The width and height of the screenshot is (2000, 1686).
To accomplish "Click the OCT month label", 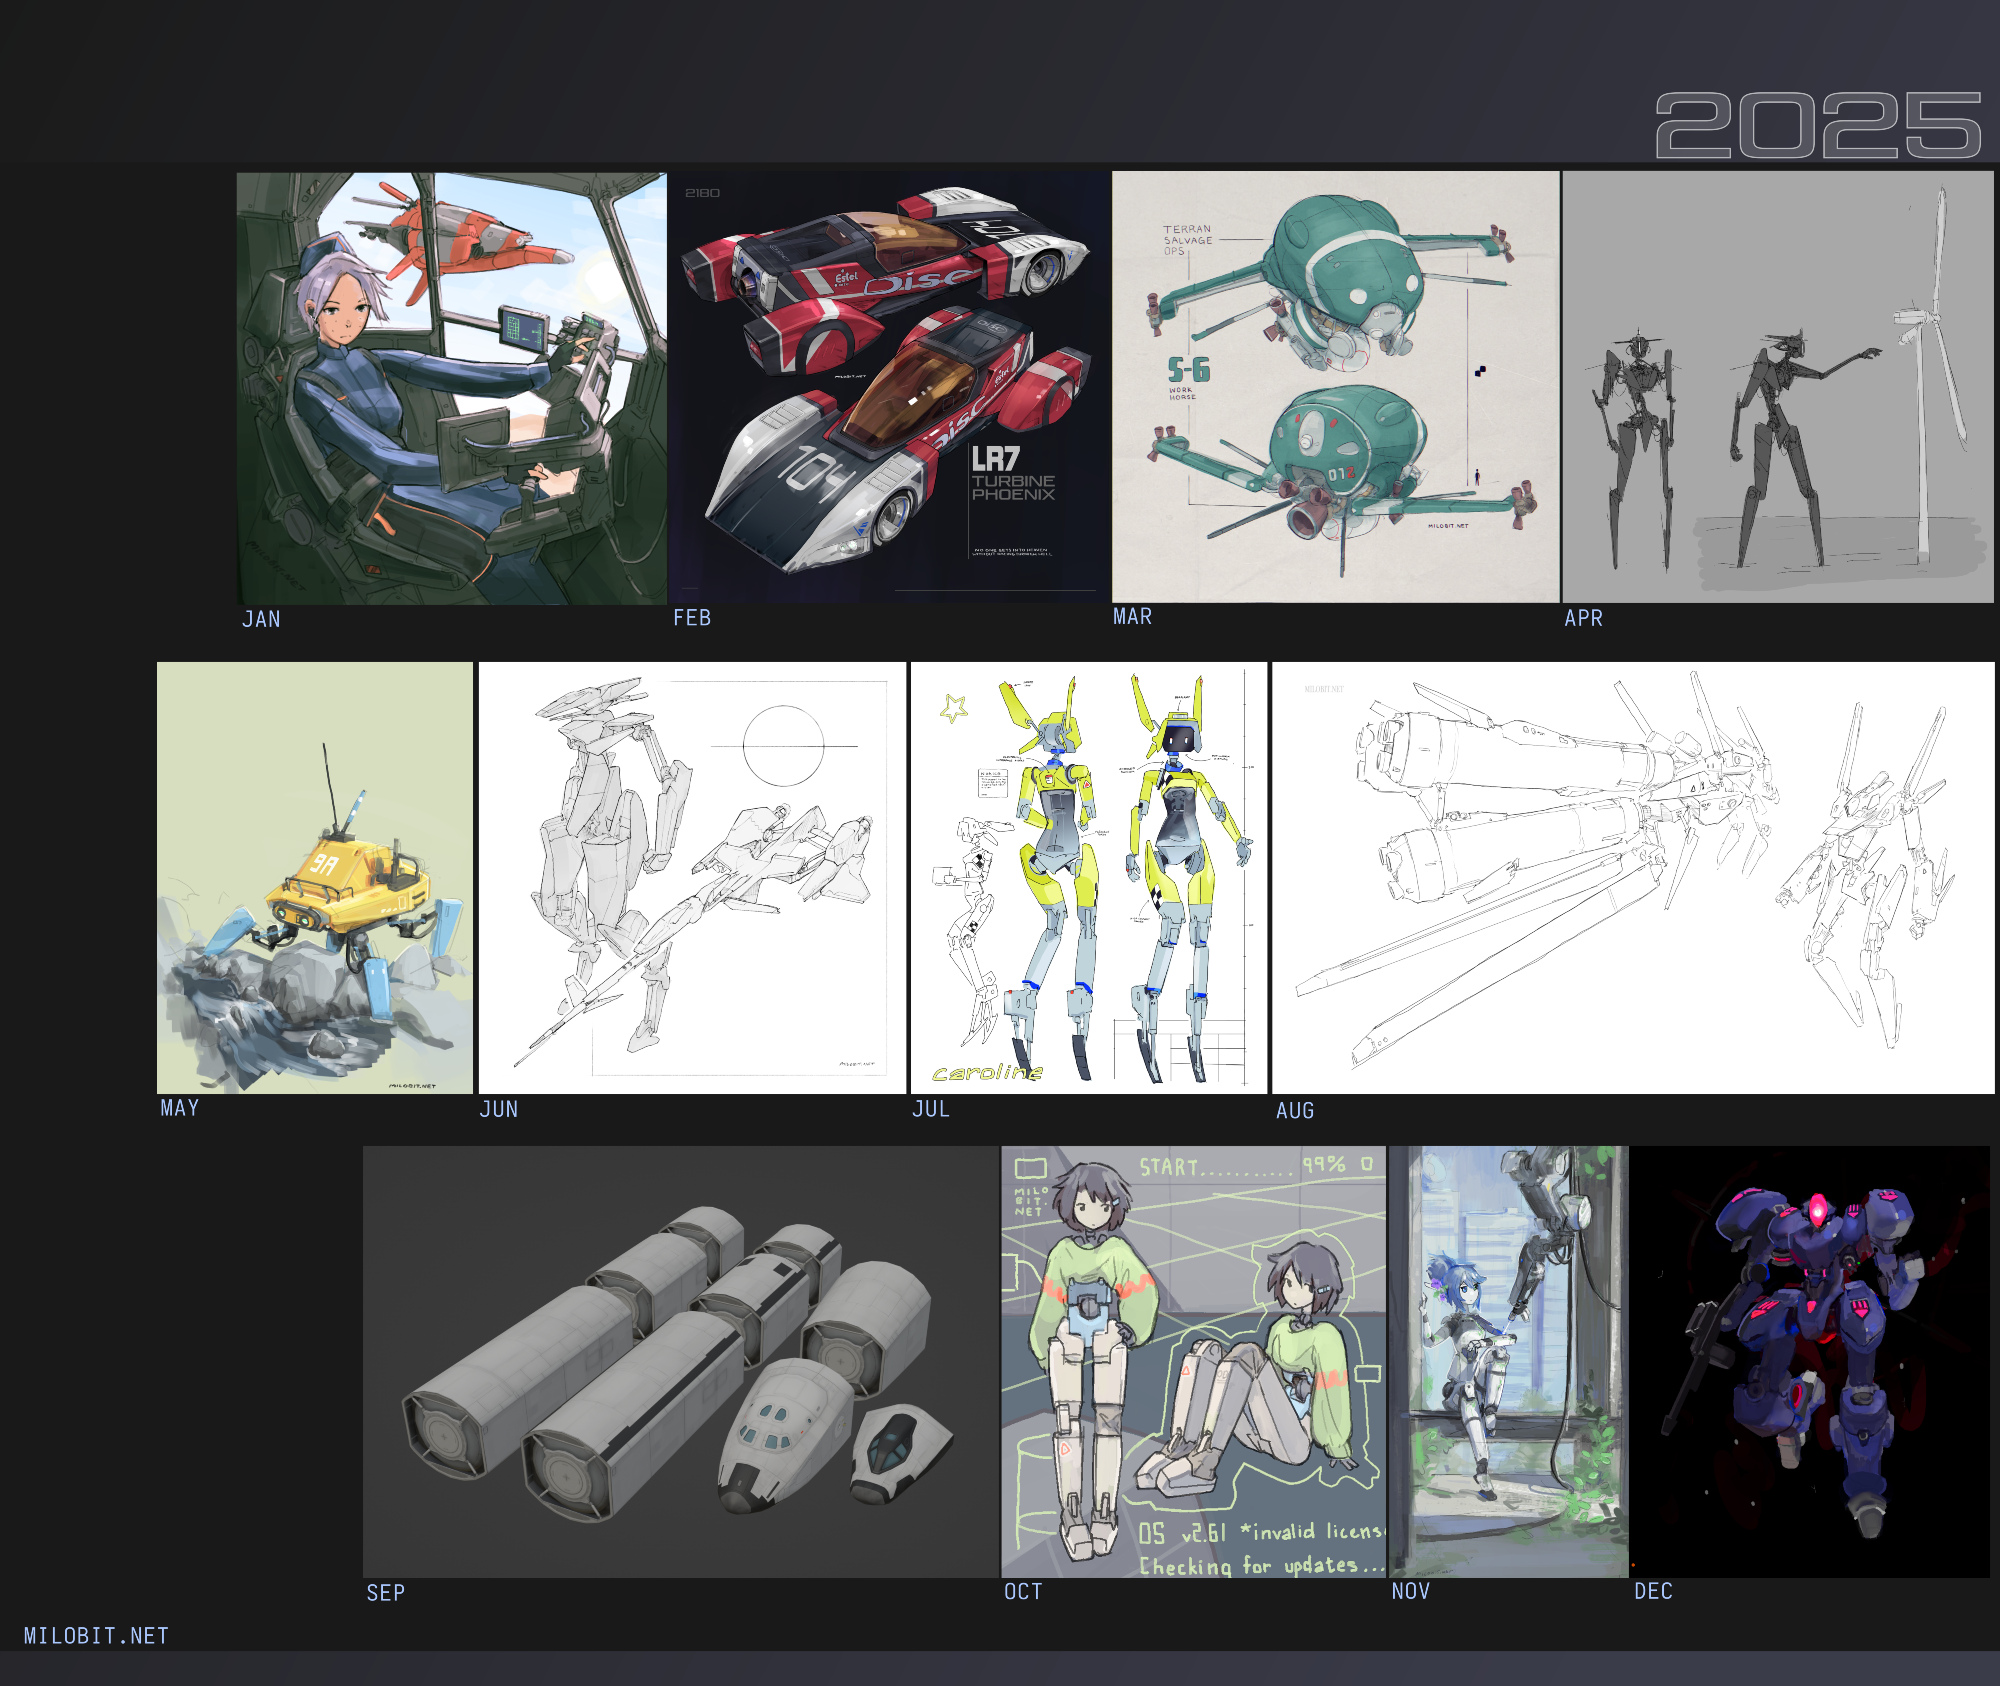I will pyautogui.click(x=1023, y=1592).
